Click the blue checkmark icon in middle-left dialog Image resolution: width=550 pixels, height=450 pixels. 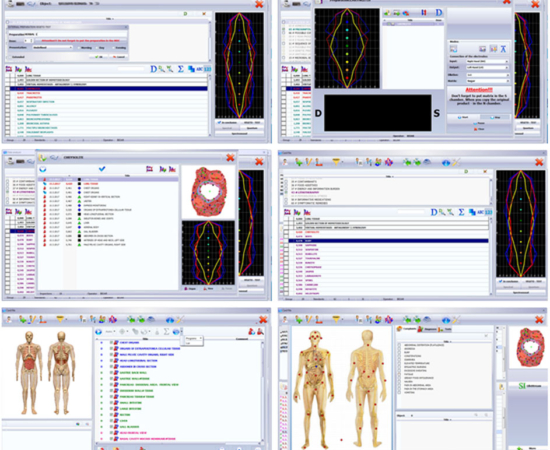102,169
